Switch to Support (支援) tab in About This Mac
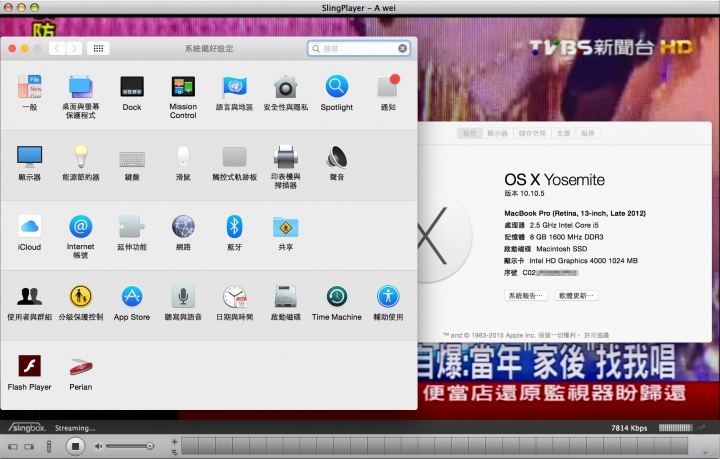 pos(563,133)
